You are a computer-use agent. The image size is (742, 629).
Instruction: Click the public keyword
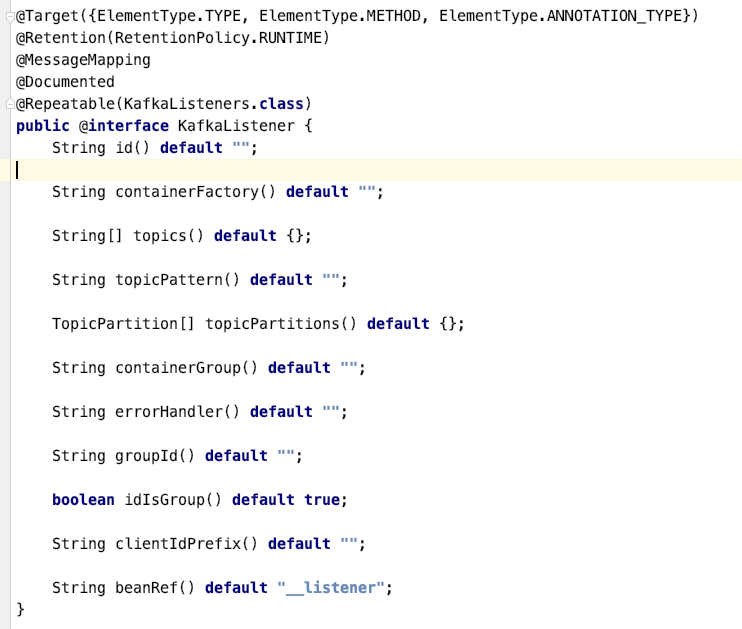[x=43, y=126]
